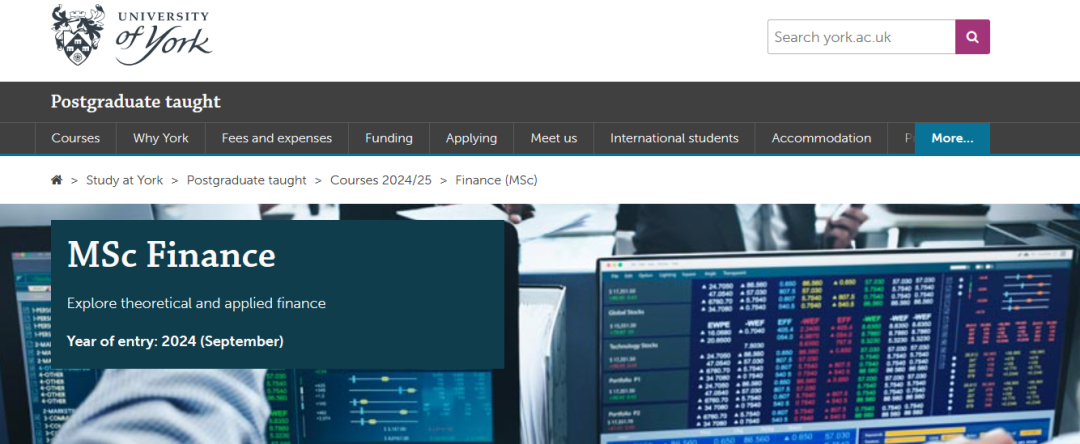Go to Fees and expenses
The height and width of the screenshot is (444, 1080).
click(277, 138)
